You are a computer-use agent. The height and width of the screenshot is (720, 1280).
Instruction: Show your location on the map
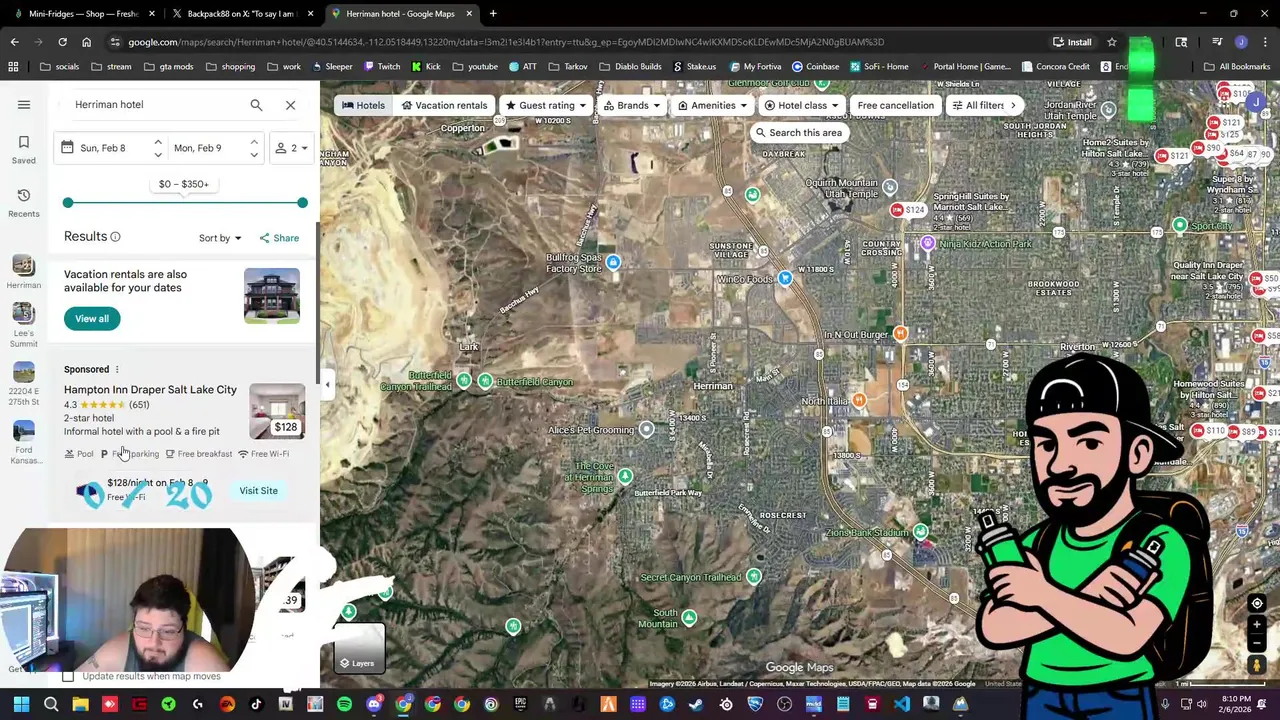tap(1257, 603)
